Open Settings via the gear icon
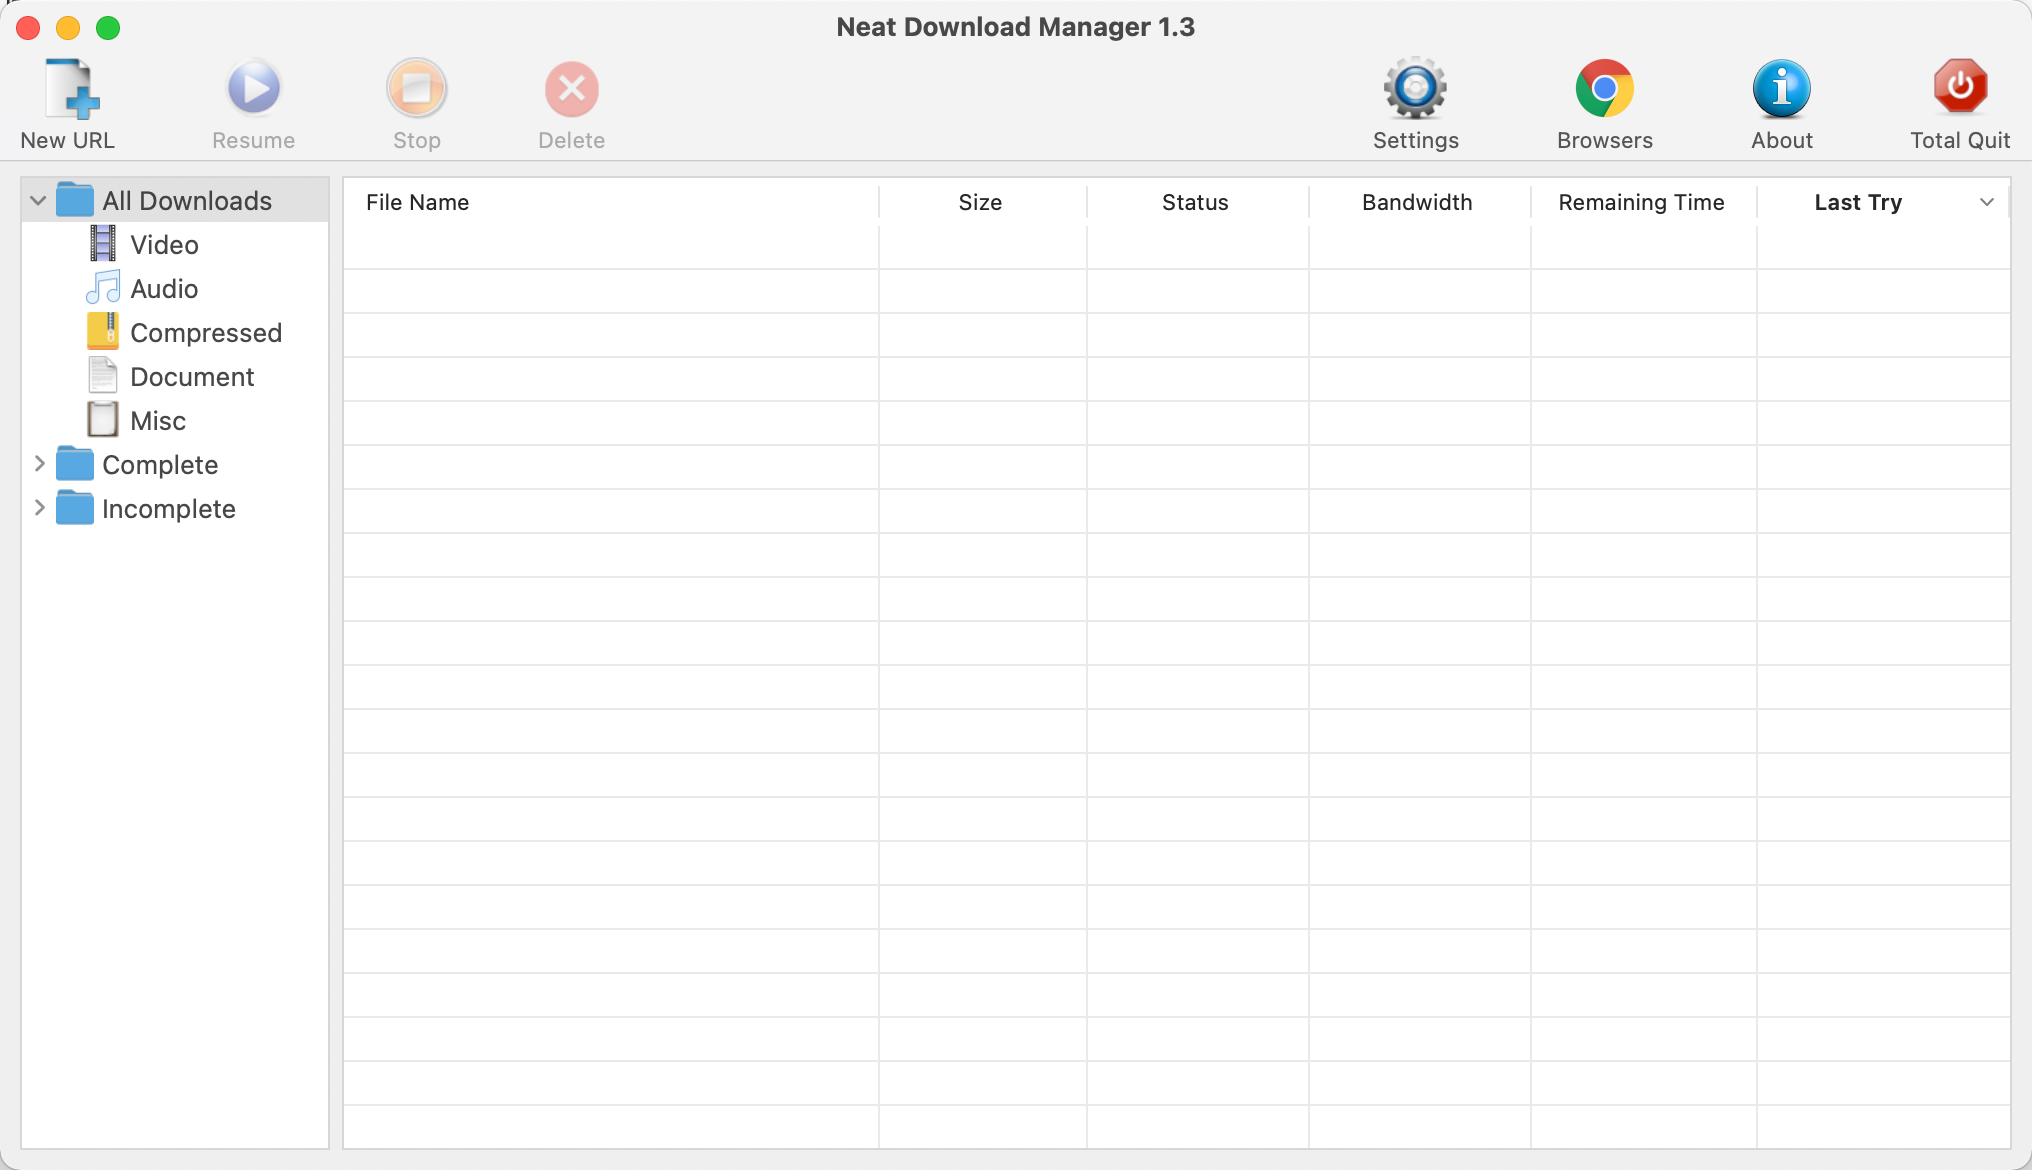Screen dimensions: 2032x1170 1415,89
